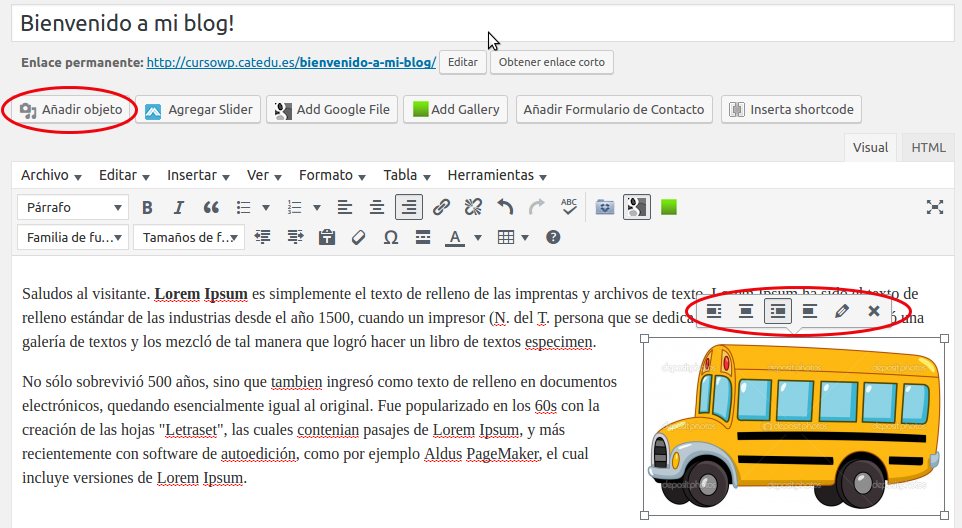Click Editar permalink button
This screenshot has height=528, width=962.
click(463, 62)
